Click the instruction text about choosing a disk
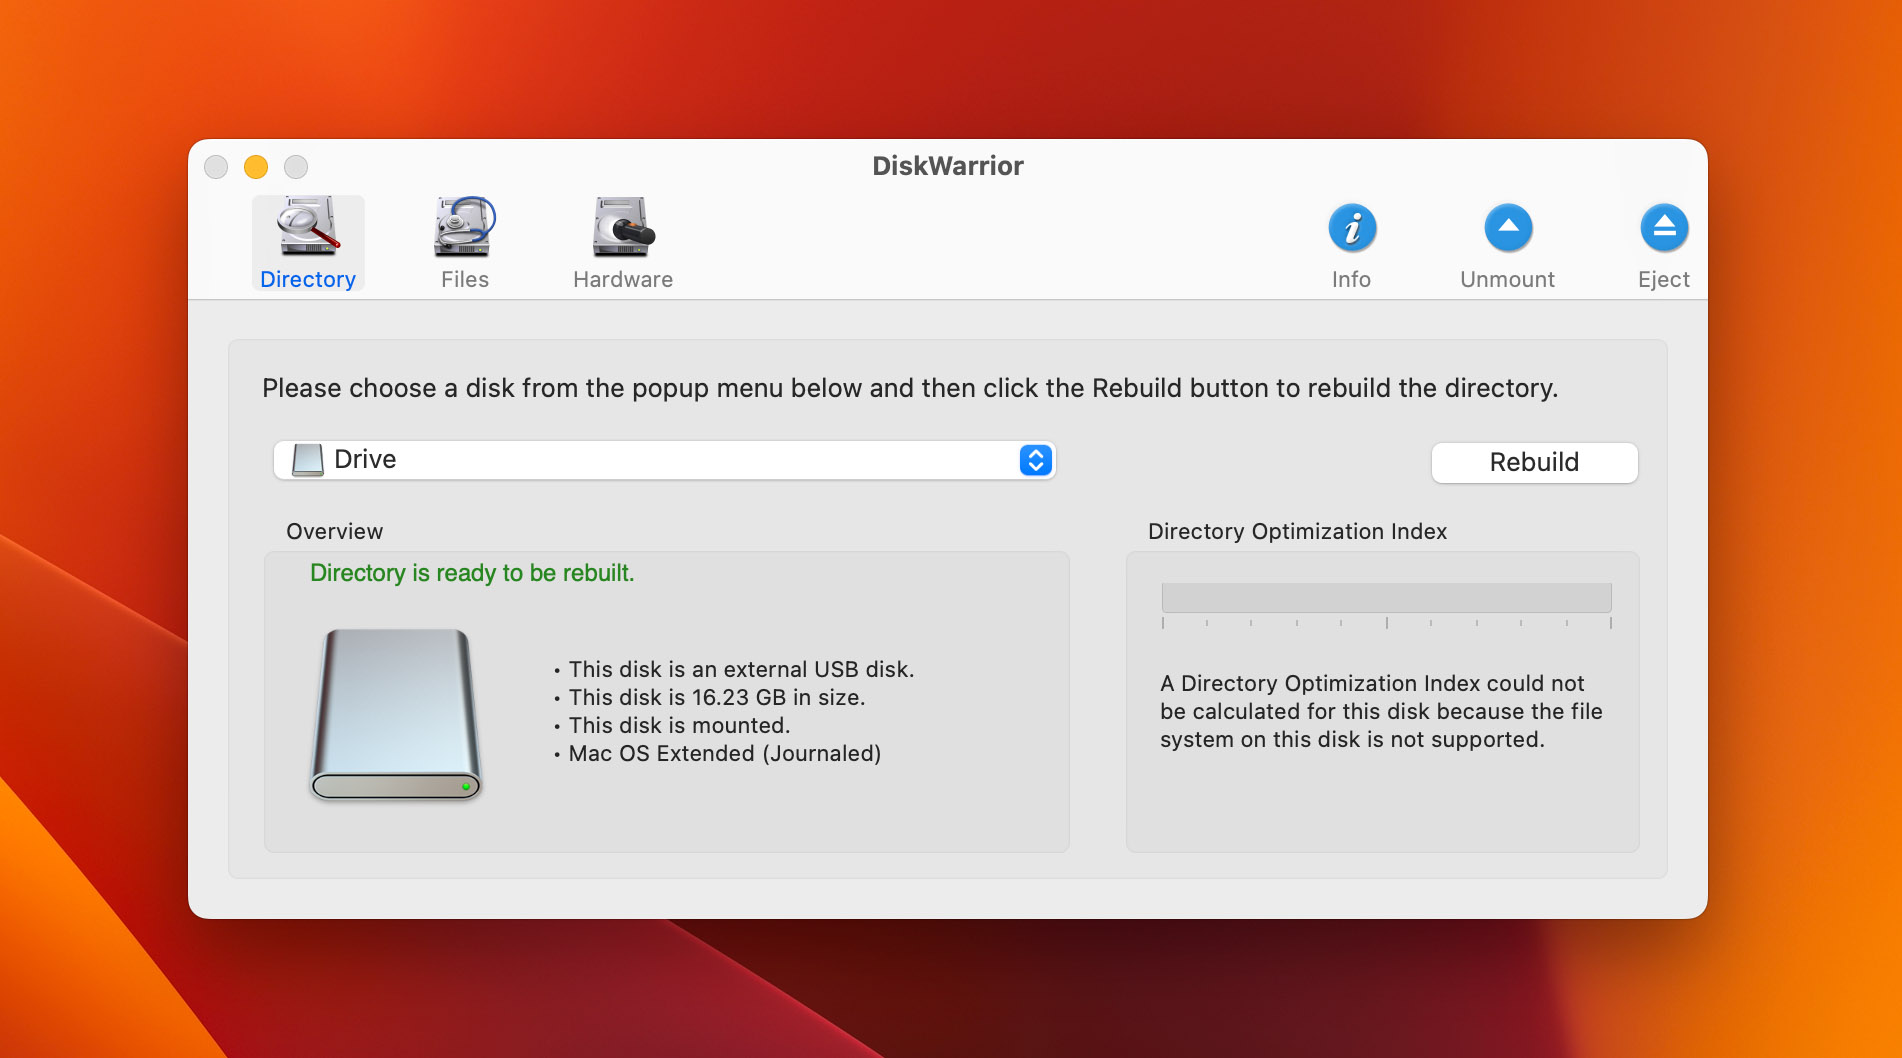This screenshot has height=1058, width=1902. (x=910, y=388)
